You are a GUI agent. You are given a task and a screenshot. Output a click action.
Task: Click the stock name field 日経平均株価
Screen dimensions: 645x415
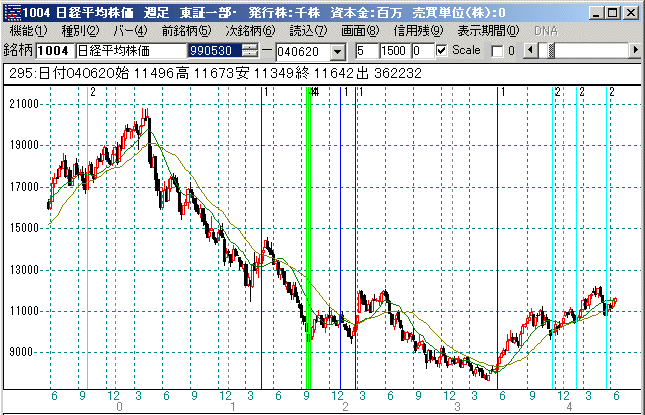130,50
